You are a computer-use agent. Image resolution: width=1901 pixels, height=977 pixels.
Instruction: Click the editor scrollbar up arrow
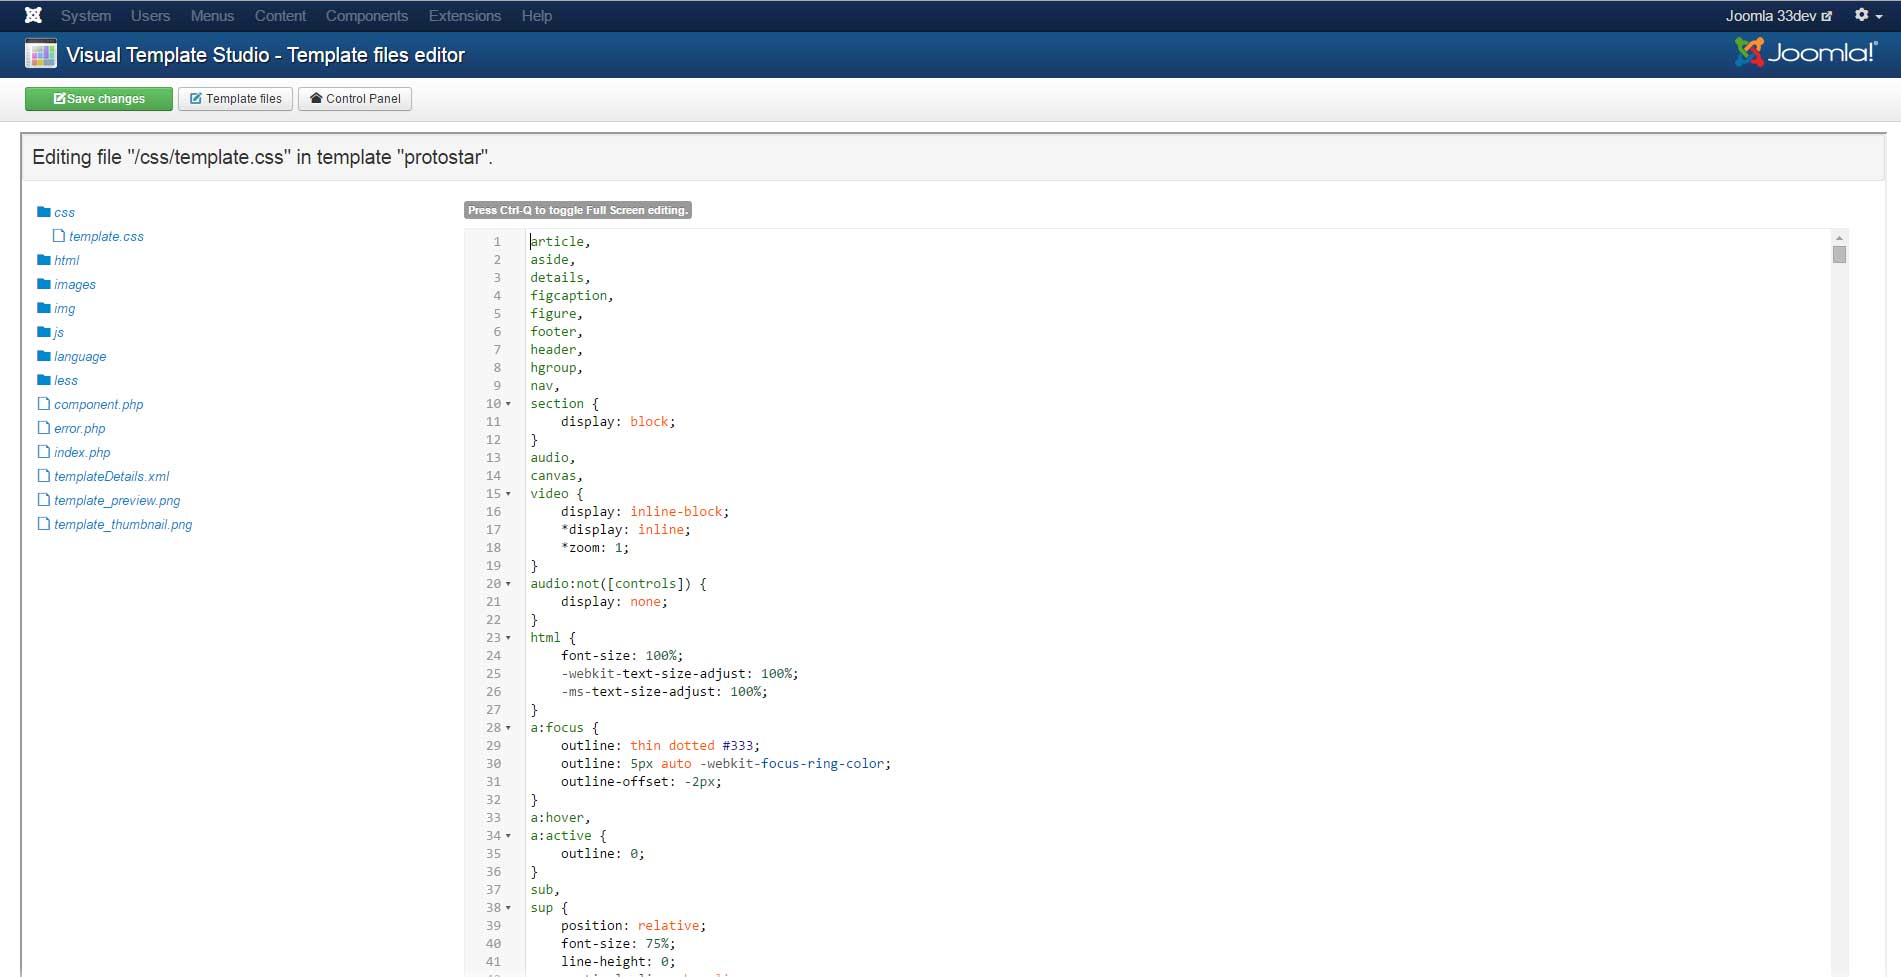pos(1839,238)
